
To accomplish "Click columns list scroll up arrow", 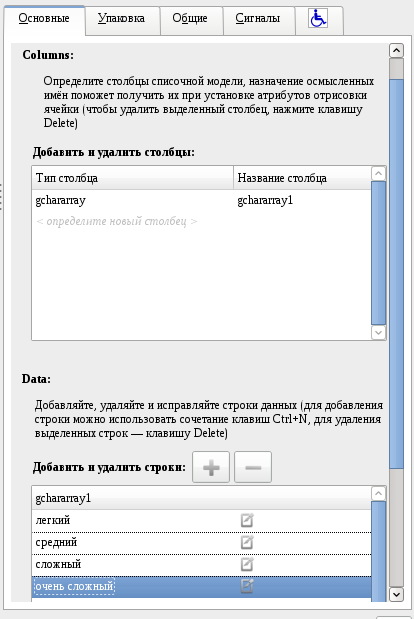I will pos(378,173).
